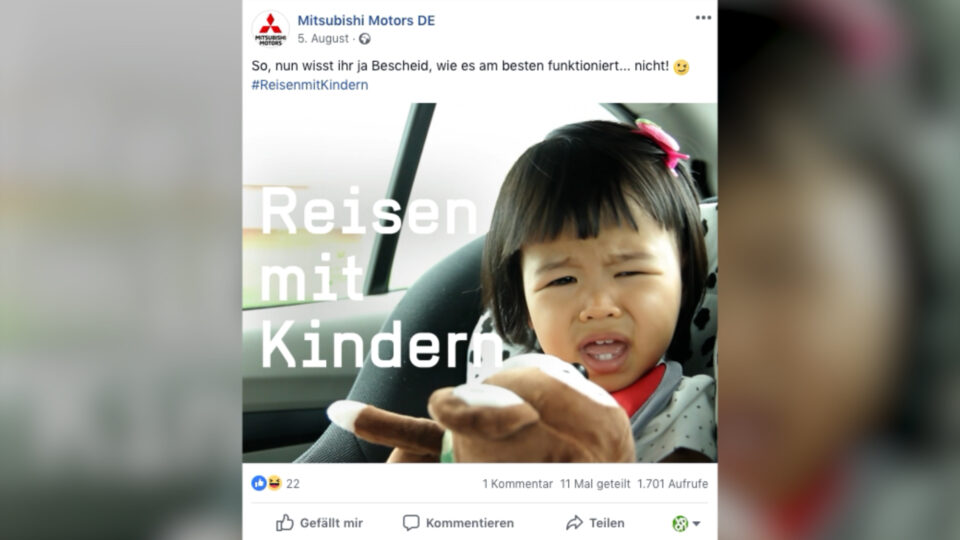Show the 1 Kommentar thread
This screenshot has height=540, width=960.
coord(517,484)
